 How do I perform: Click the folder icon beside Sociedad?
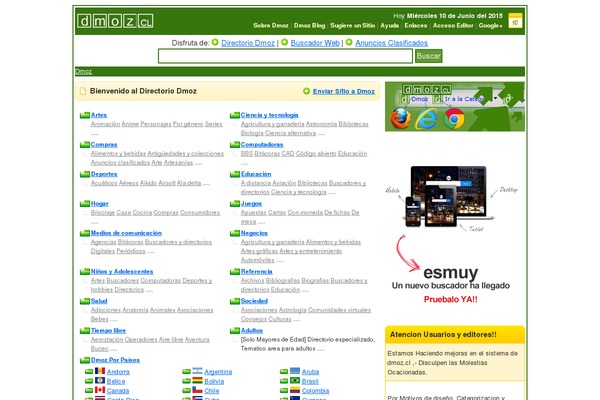[x=235, y=301]
